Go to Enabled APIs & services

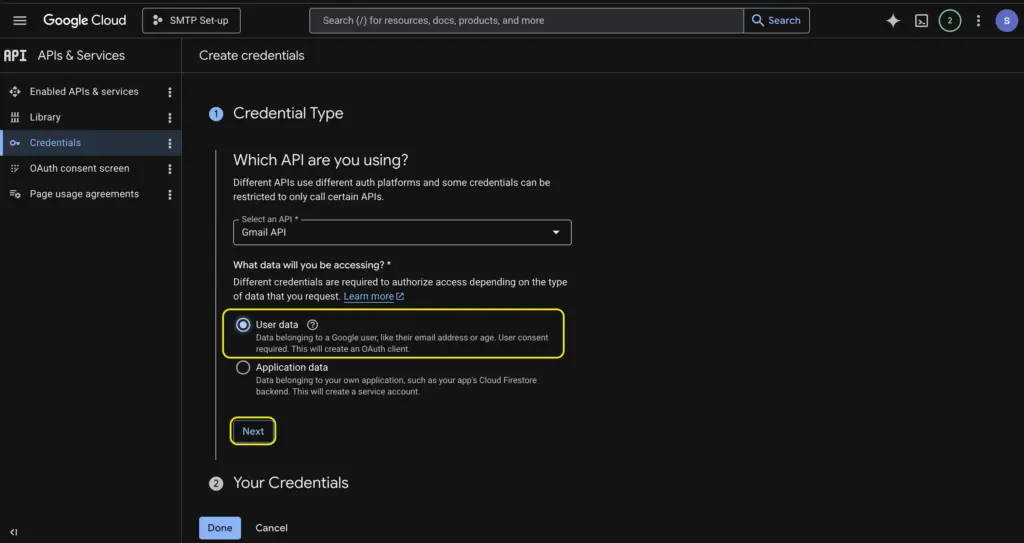point(84,91)
